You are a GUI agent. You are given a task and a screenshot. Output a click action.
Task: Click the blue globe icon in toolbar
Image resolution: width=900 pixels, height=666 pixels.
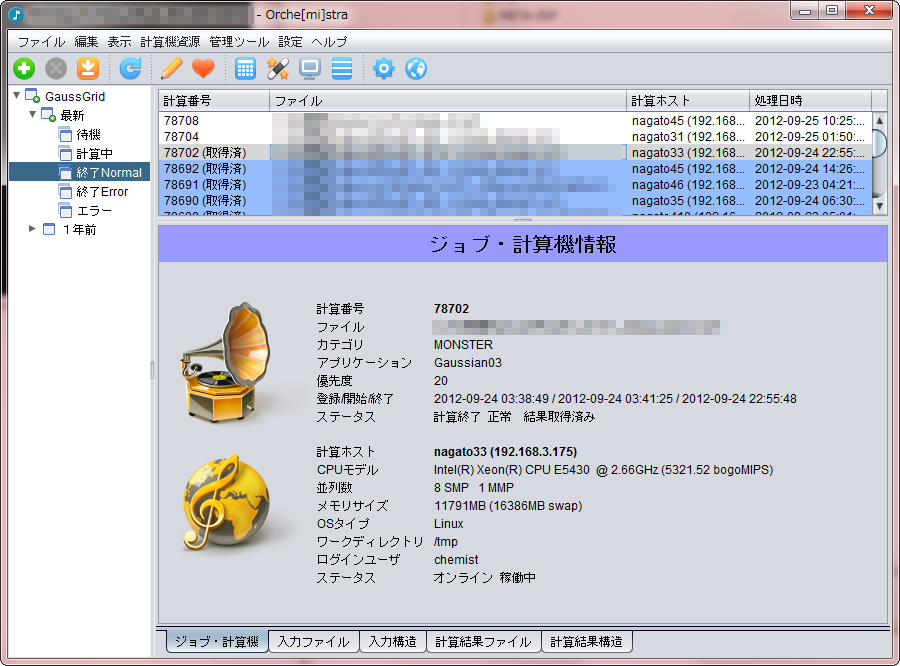(416, 69)
